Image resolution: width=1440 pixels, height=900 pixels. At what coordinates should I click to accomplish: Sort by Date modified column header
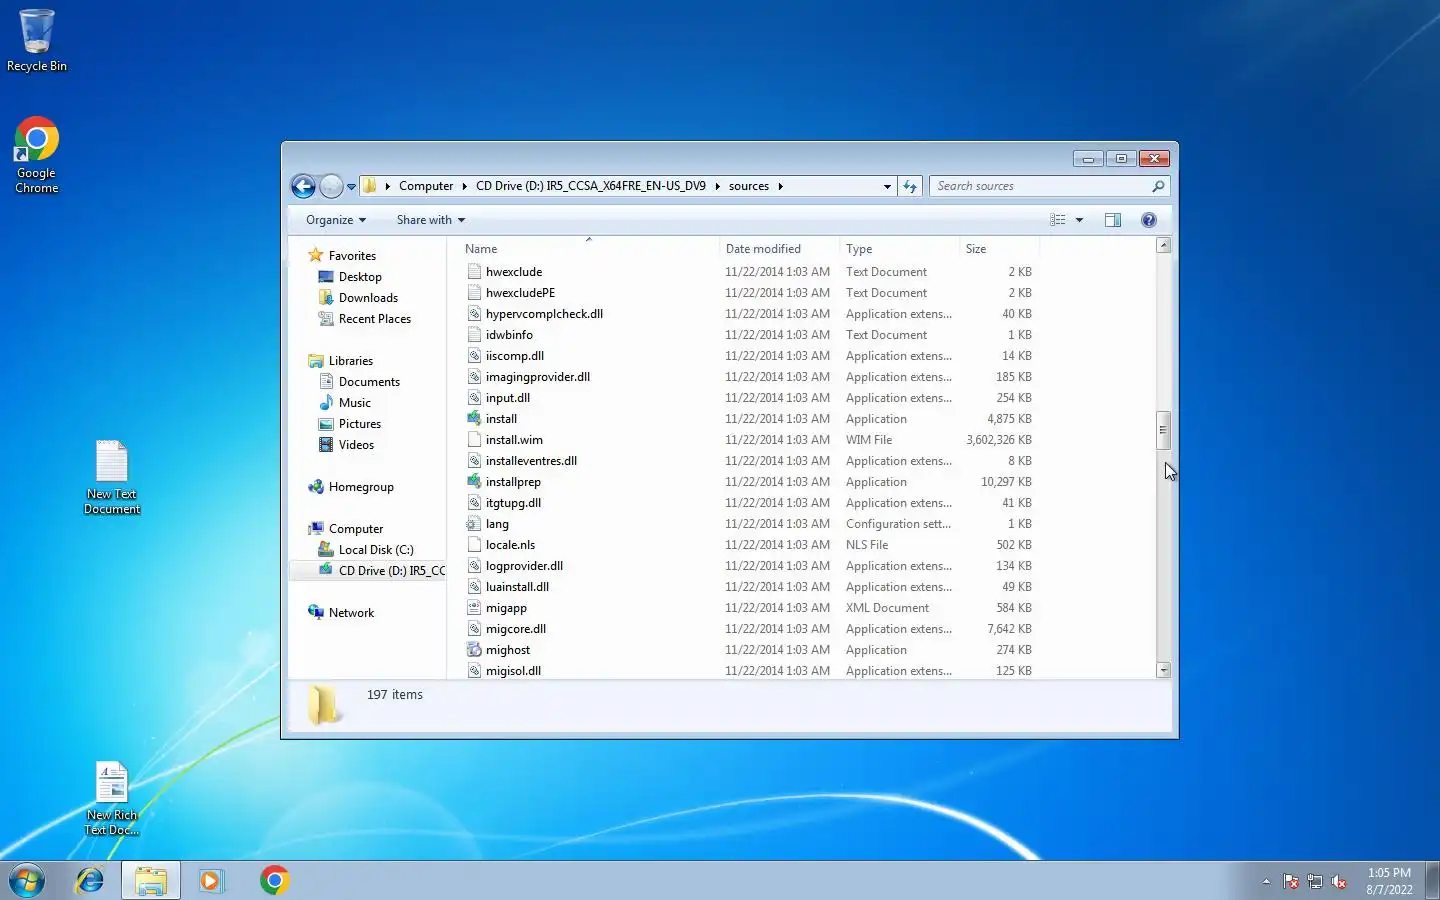pyautogui.click(x=778, y=249)
